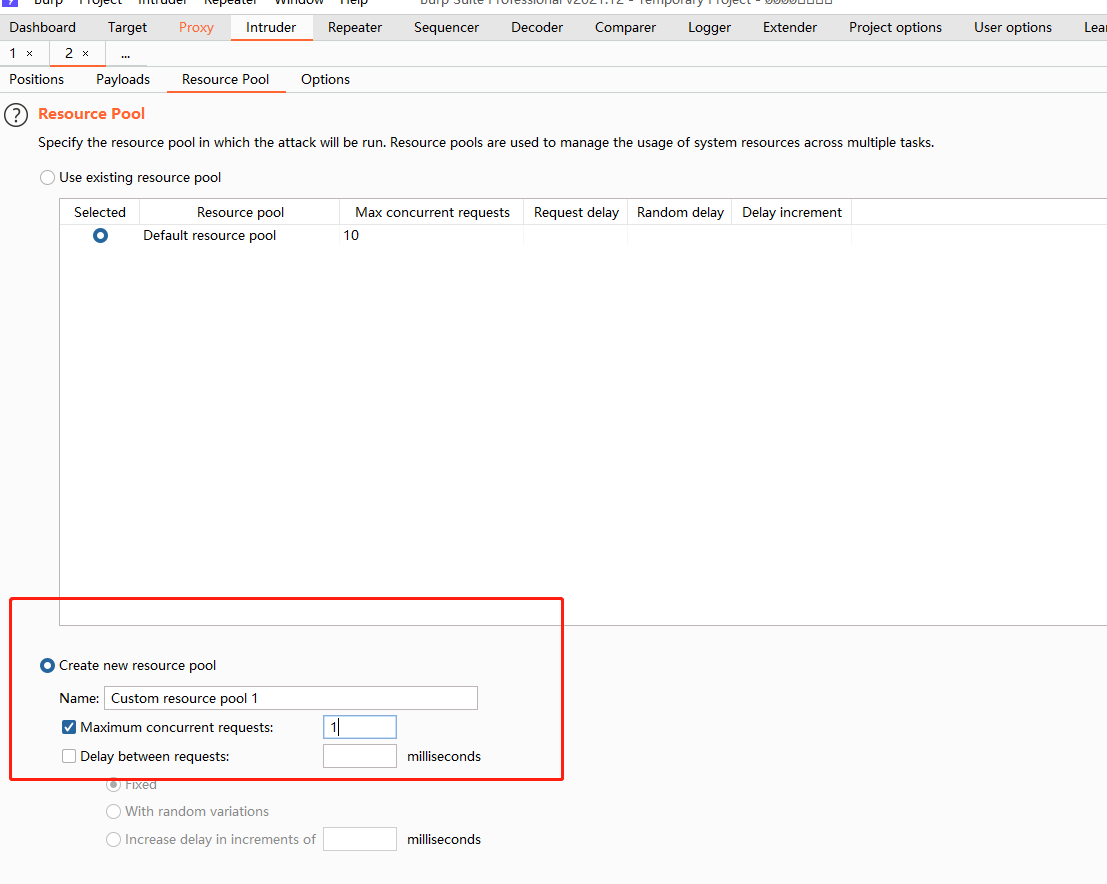Open the Sequencer tab
This screenshot has width=1107, height=884.
coord(446,28)
